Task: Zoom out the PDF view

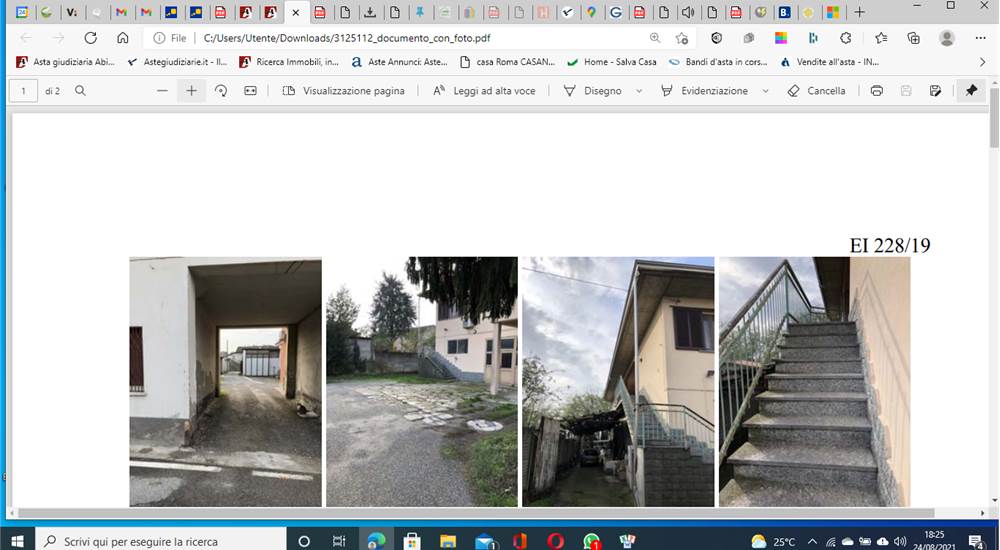Action: [162, 91]
